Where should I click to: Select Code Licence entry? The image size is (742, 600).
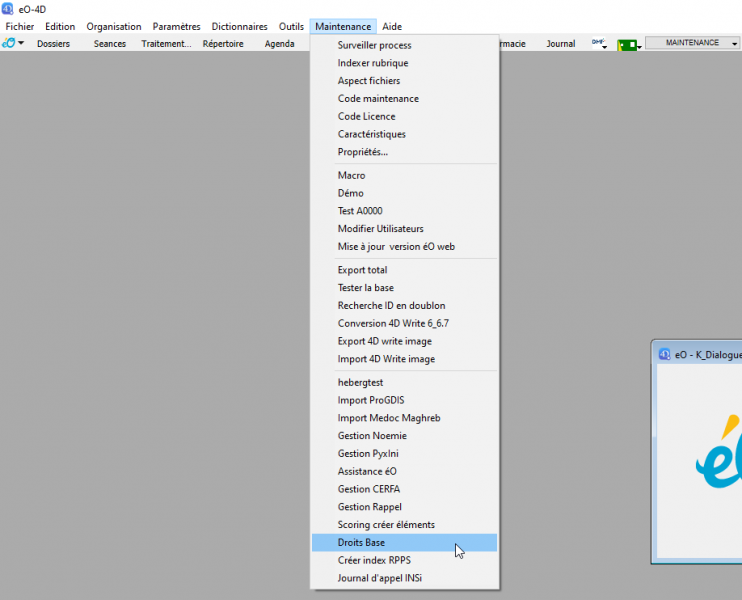tap(405, 116)
